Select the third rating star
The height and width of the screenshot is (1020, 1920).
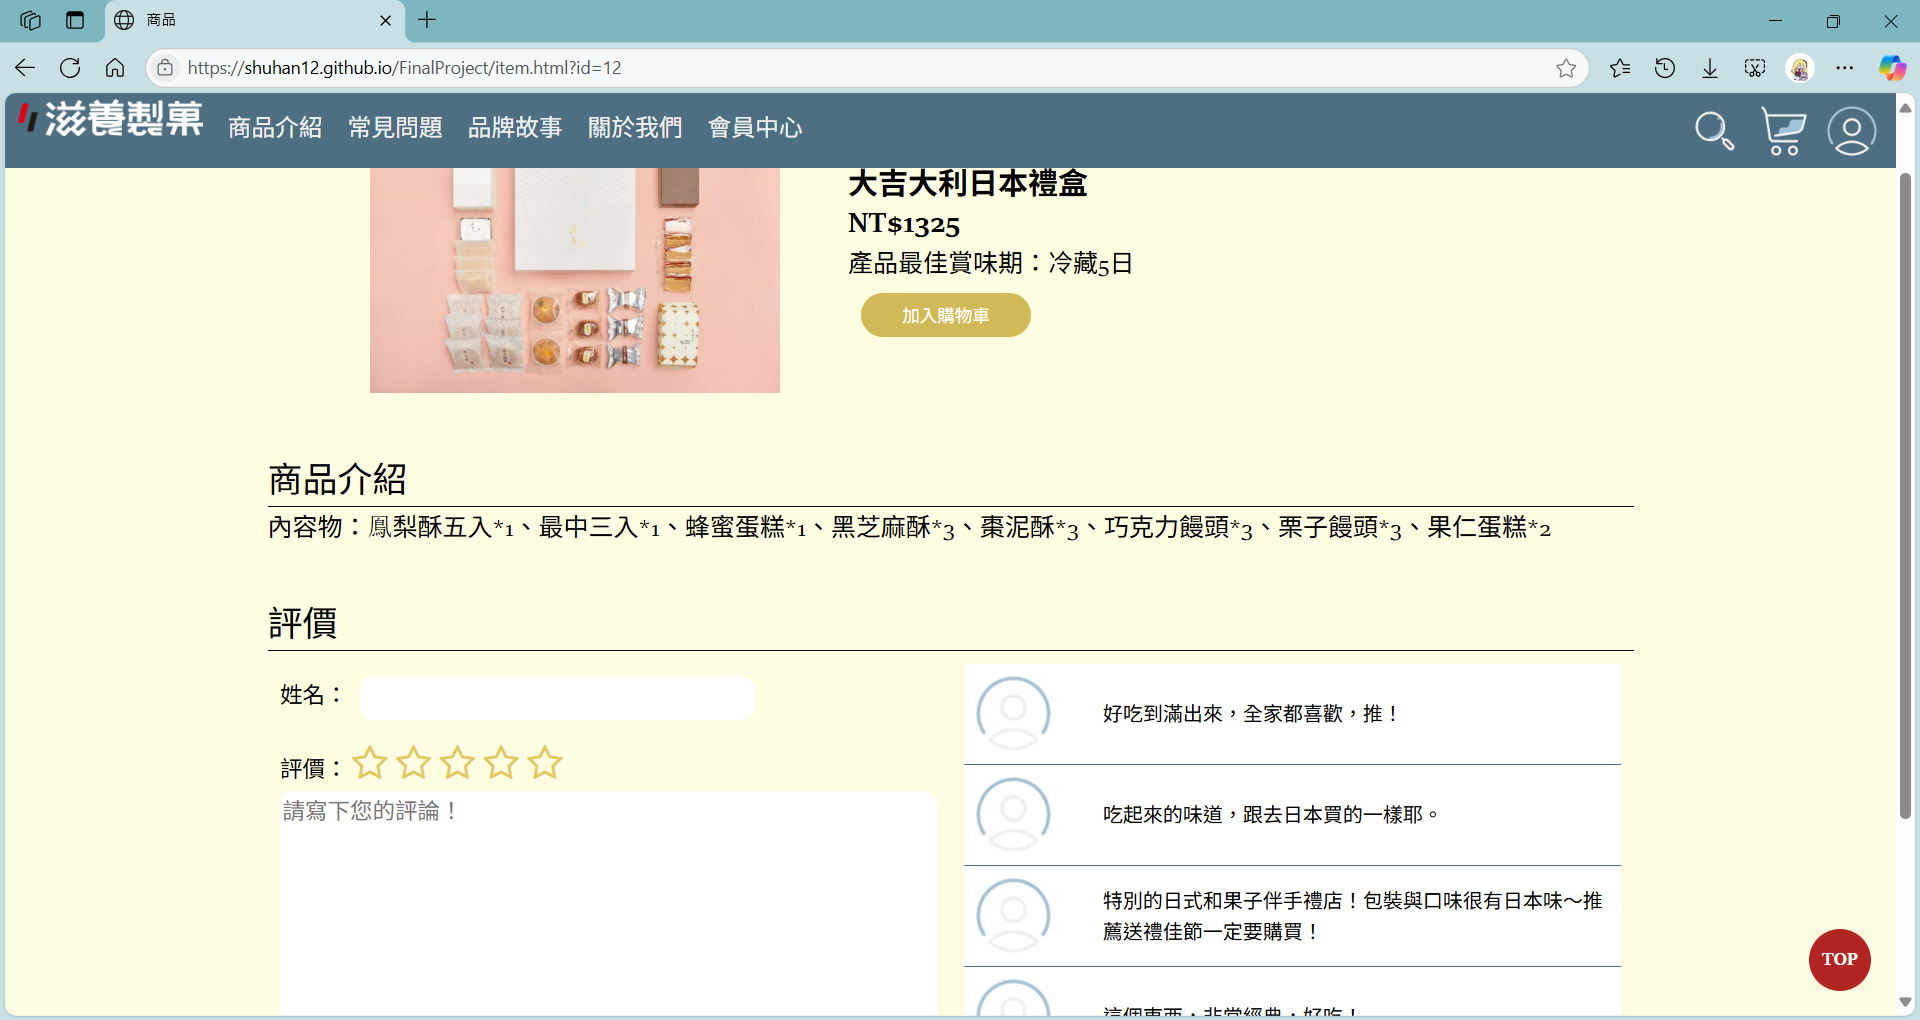(x=457, y=763)
